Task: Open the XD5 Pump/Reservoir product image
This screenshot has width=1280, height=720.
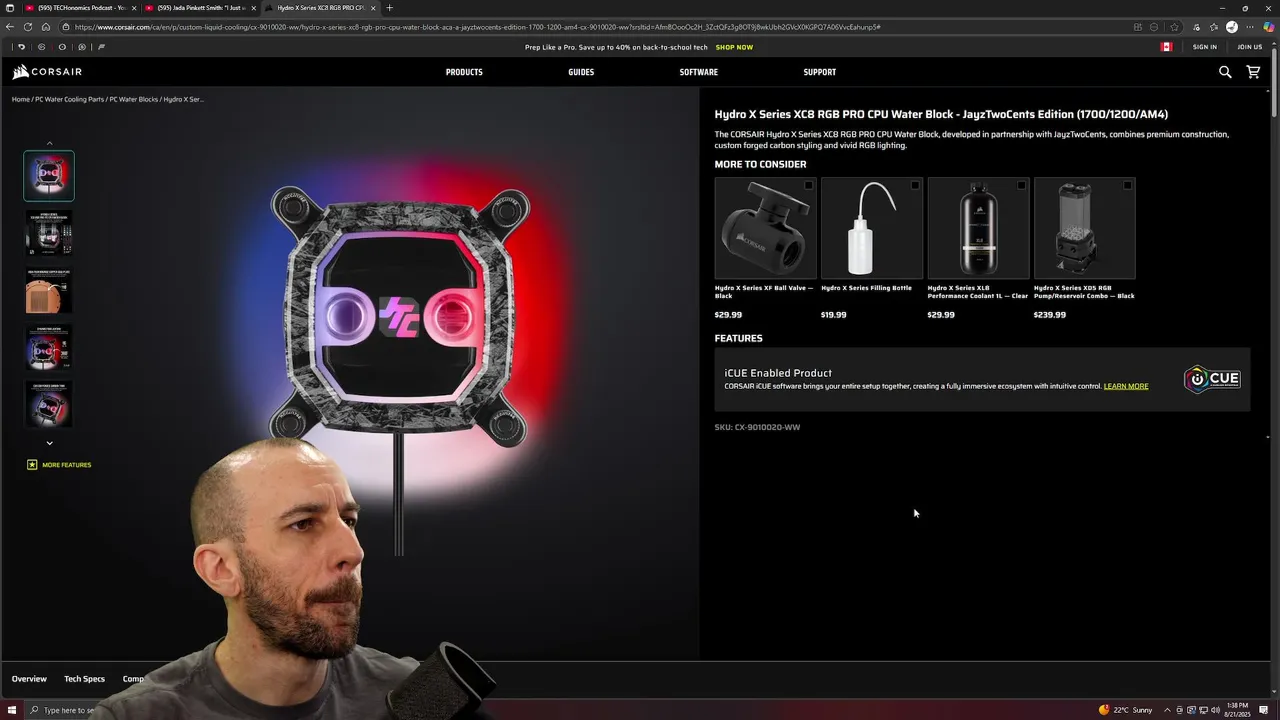Action: coord(1084,228)
